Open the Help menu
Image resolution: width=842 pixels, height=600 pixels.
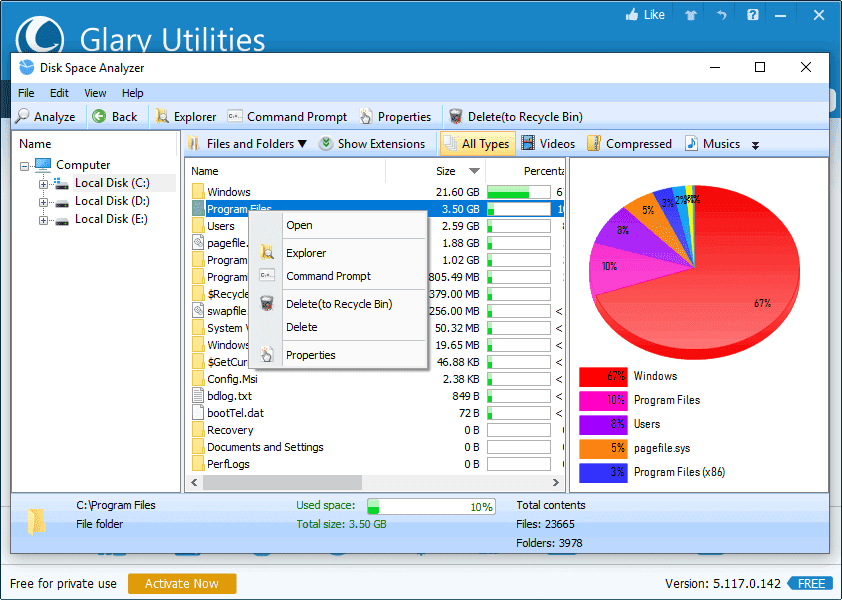(132, 93)
